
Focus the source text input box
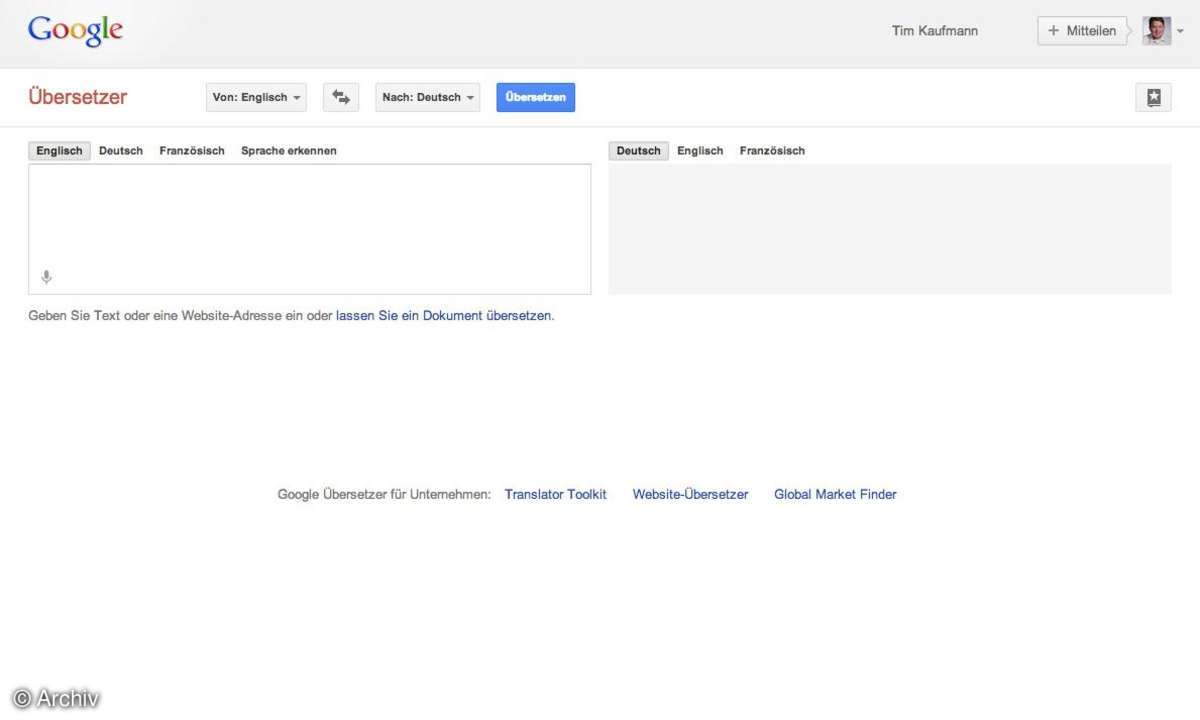click(310, 229)
